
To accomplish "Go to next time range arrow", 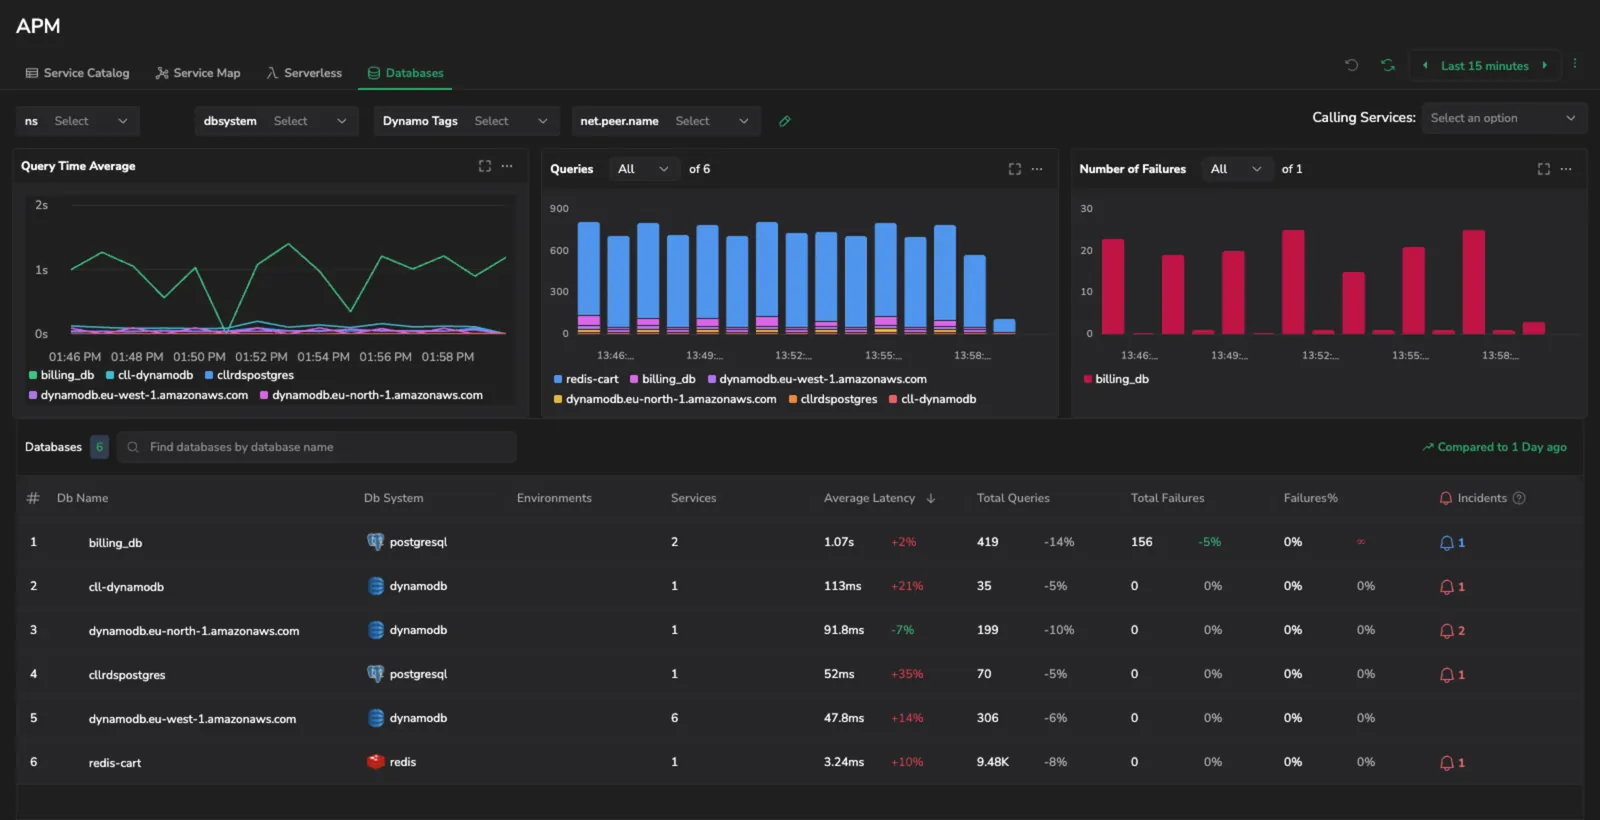I will 1545,66.
